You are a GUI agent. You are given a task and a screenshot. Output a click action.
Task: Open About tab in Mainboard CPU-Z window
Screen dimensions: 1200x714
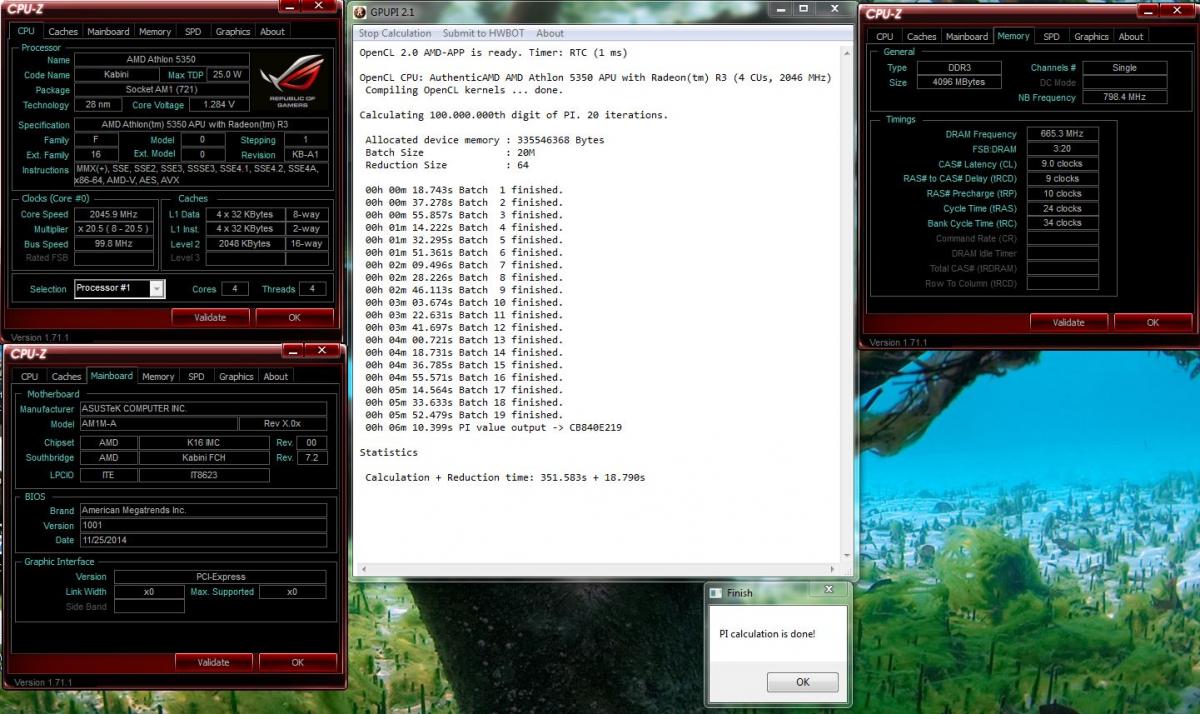276,377
